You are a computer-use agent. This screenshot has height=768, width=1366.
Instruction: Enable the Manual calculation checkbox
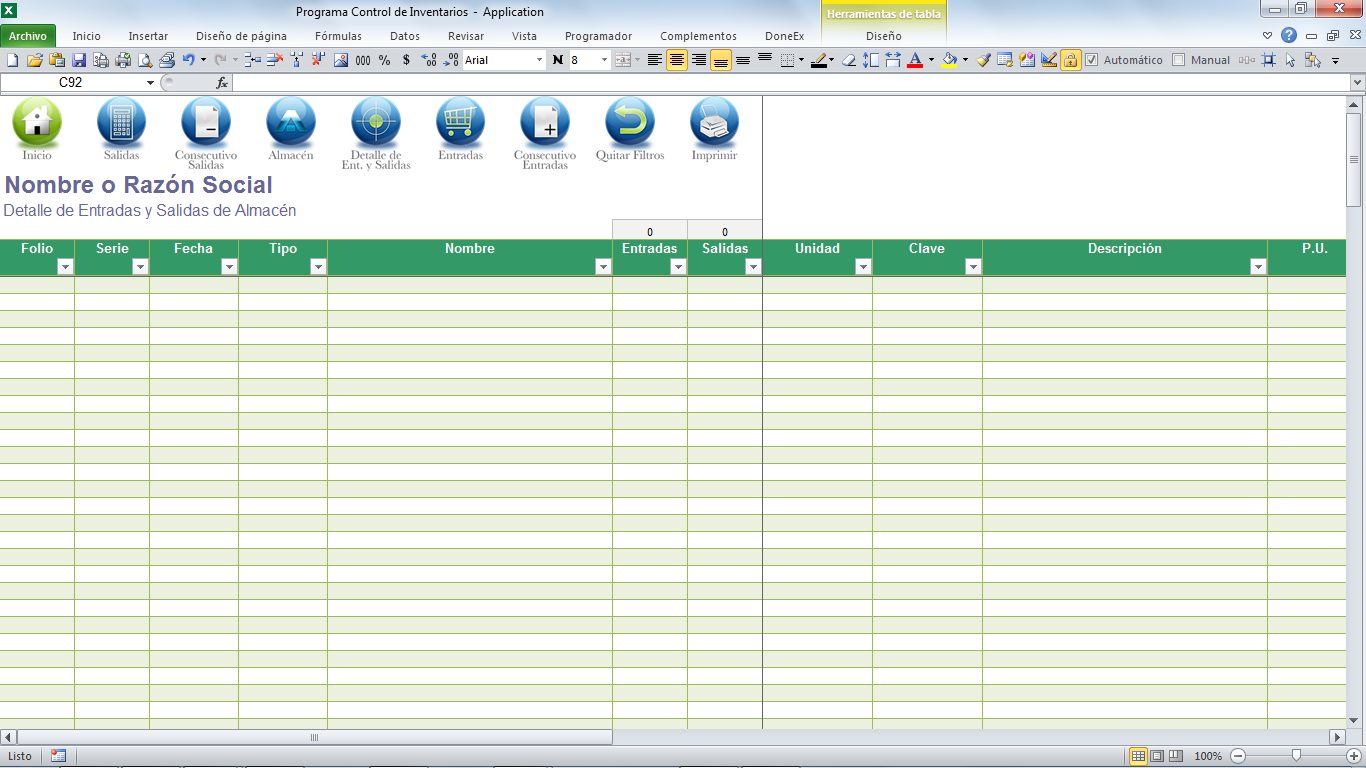pyautogui.click(x=1178, y=60)
